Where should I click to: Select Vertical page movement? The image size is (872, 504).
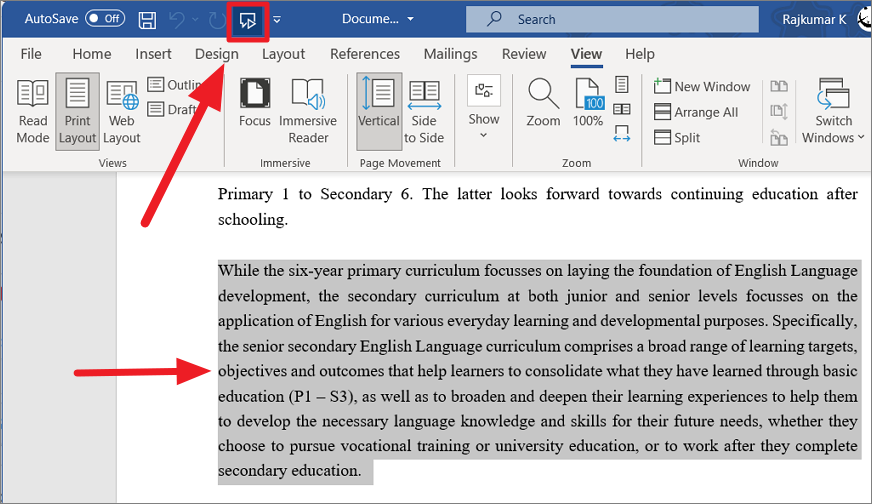coord(379,111)
